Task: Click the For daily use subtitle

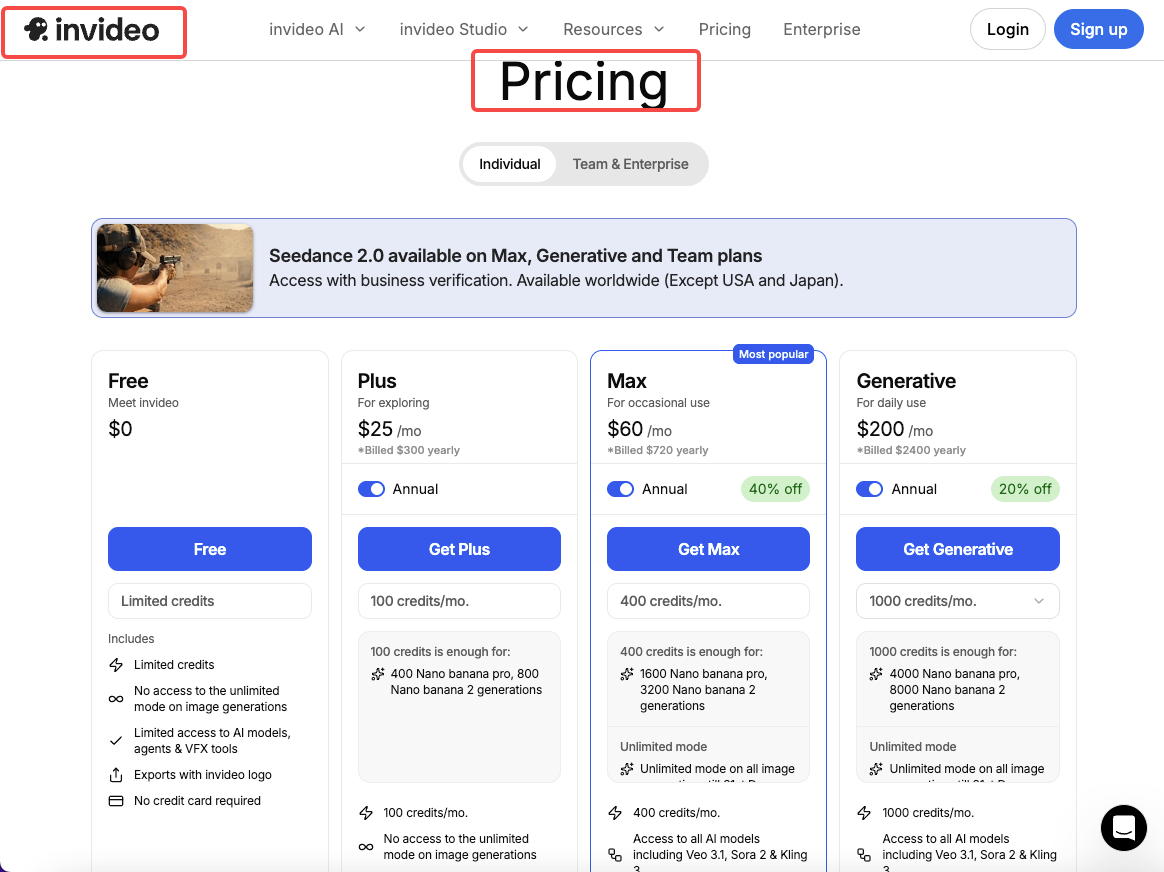Action: click(891, 403)
